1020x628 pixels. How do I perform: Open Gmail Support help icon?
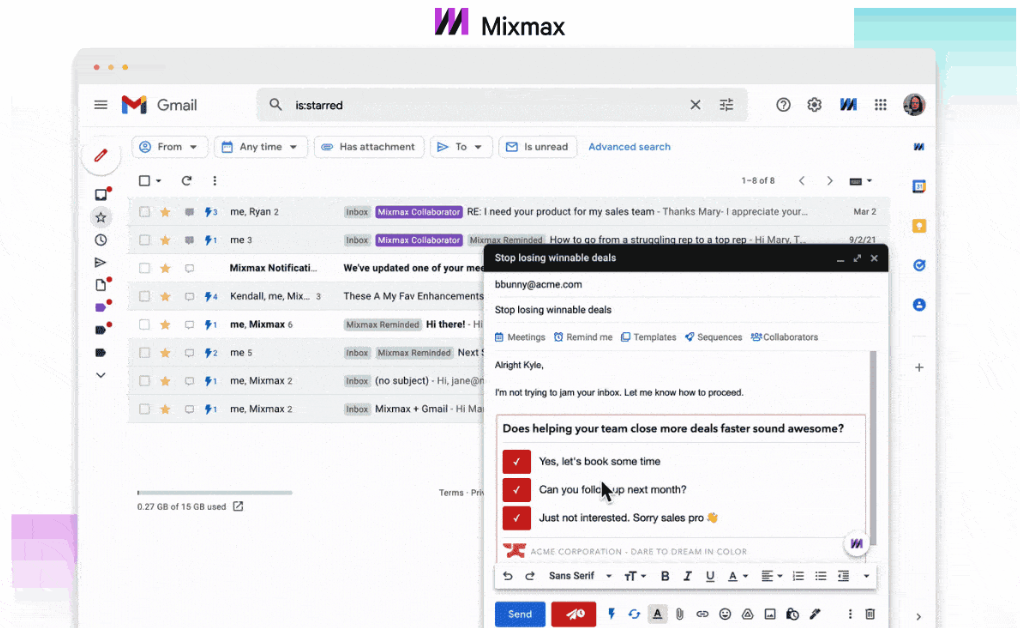tap(783, 105)
